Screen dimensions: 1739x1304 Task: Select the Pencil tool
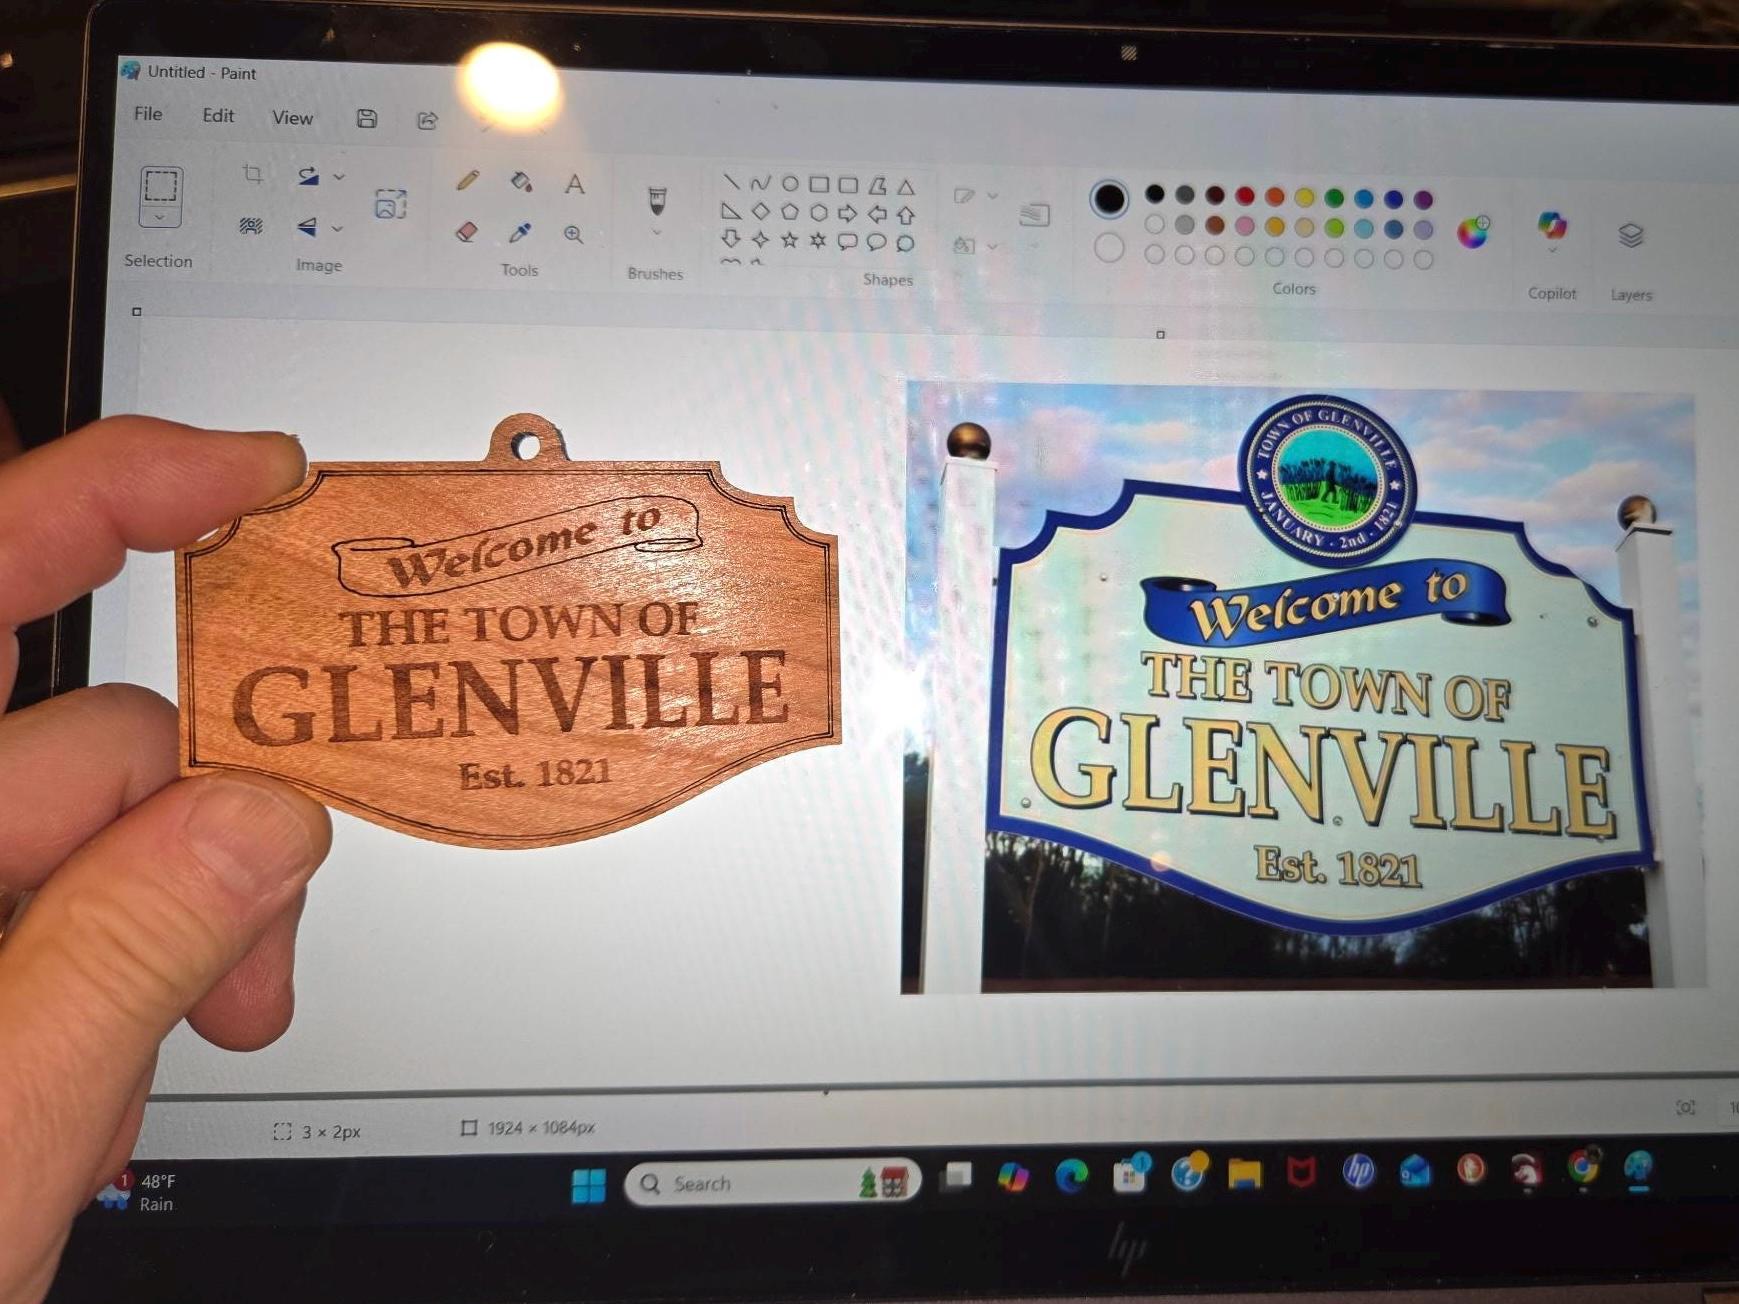pyautogui.click(x=467, y=180)
